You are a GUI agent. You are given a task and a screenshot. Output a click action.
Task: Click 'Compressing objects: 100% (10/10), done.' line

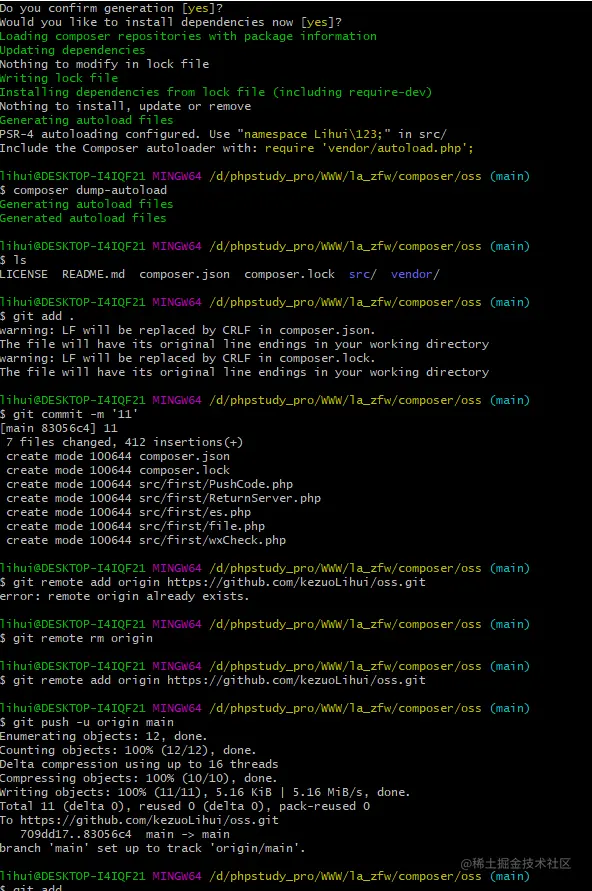click(x=139, y=778)
